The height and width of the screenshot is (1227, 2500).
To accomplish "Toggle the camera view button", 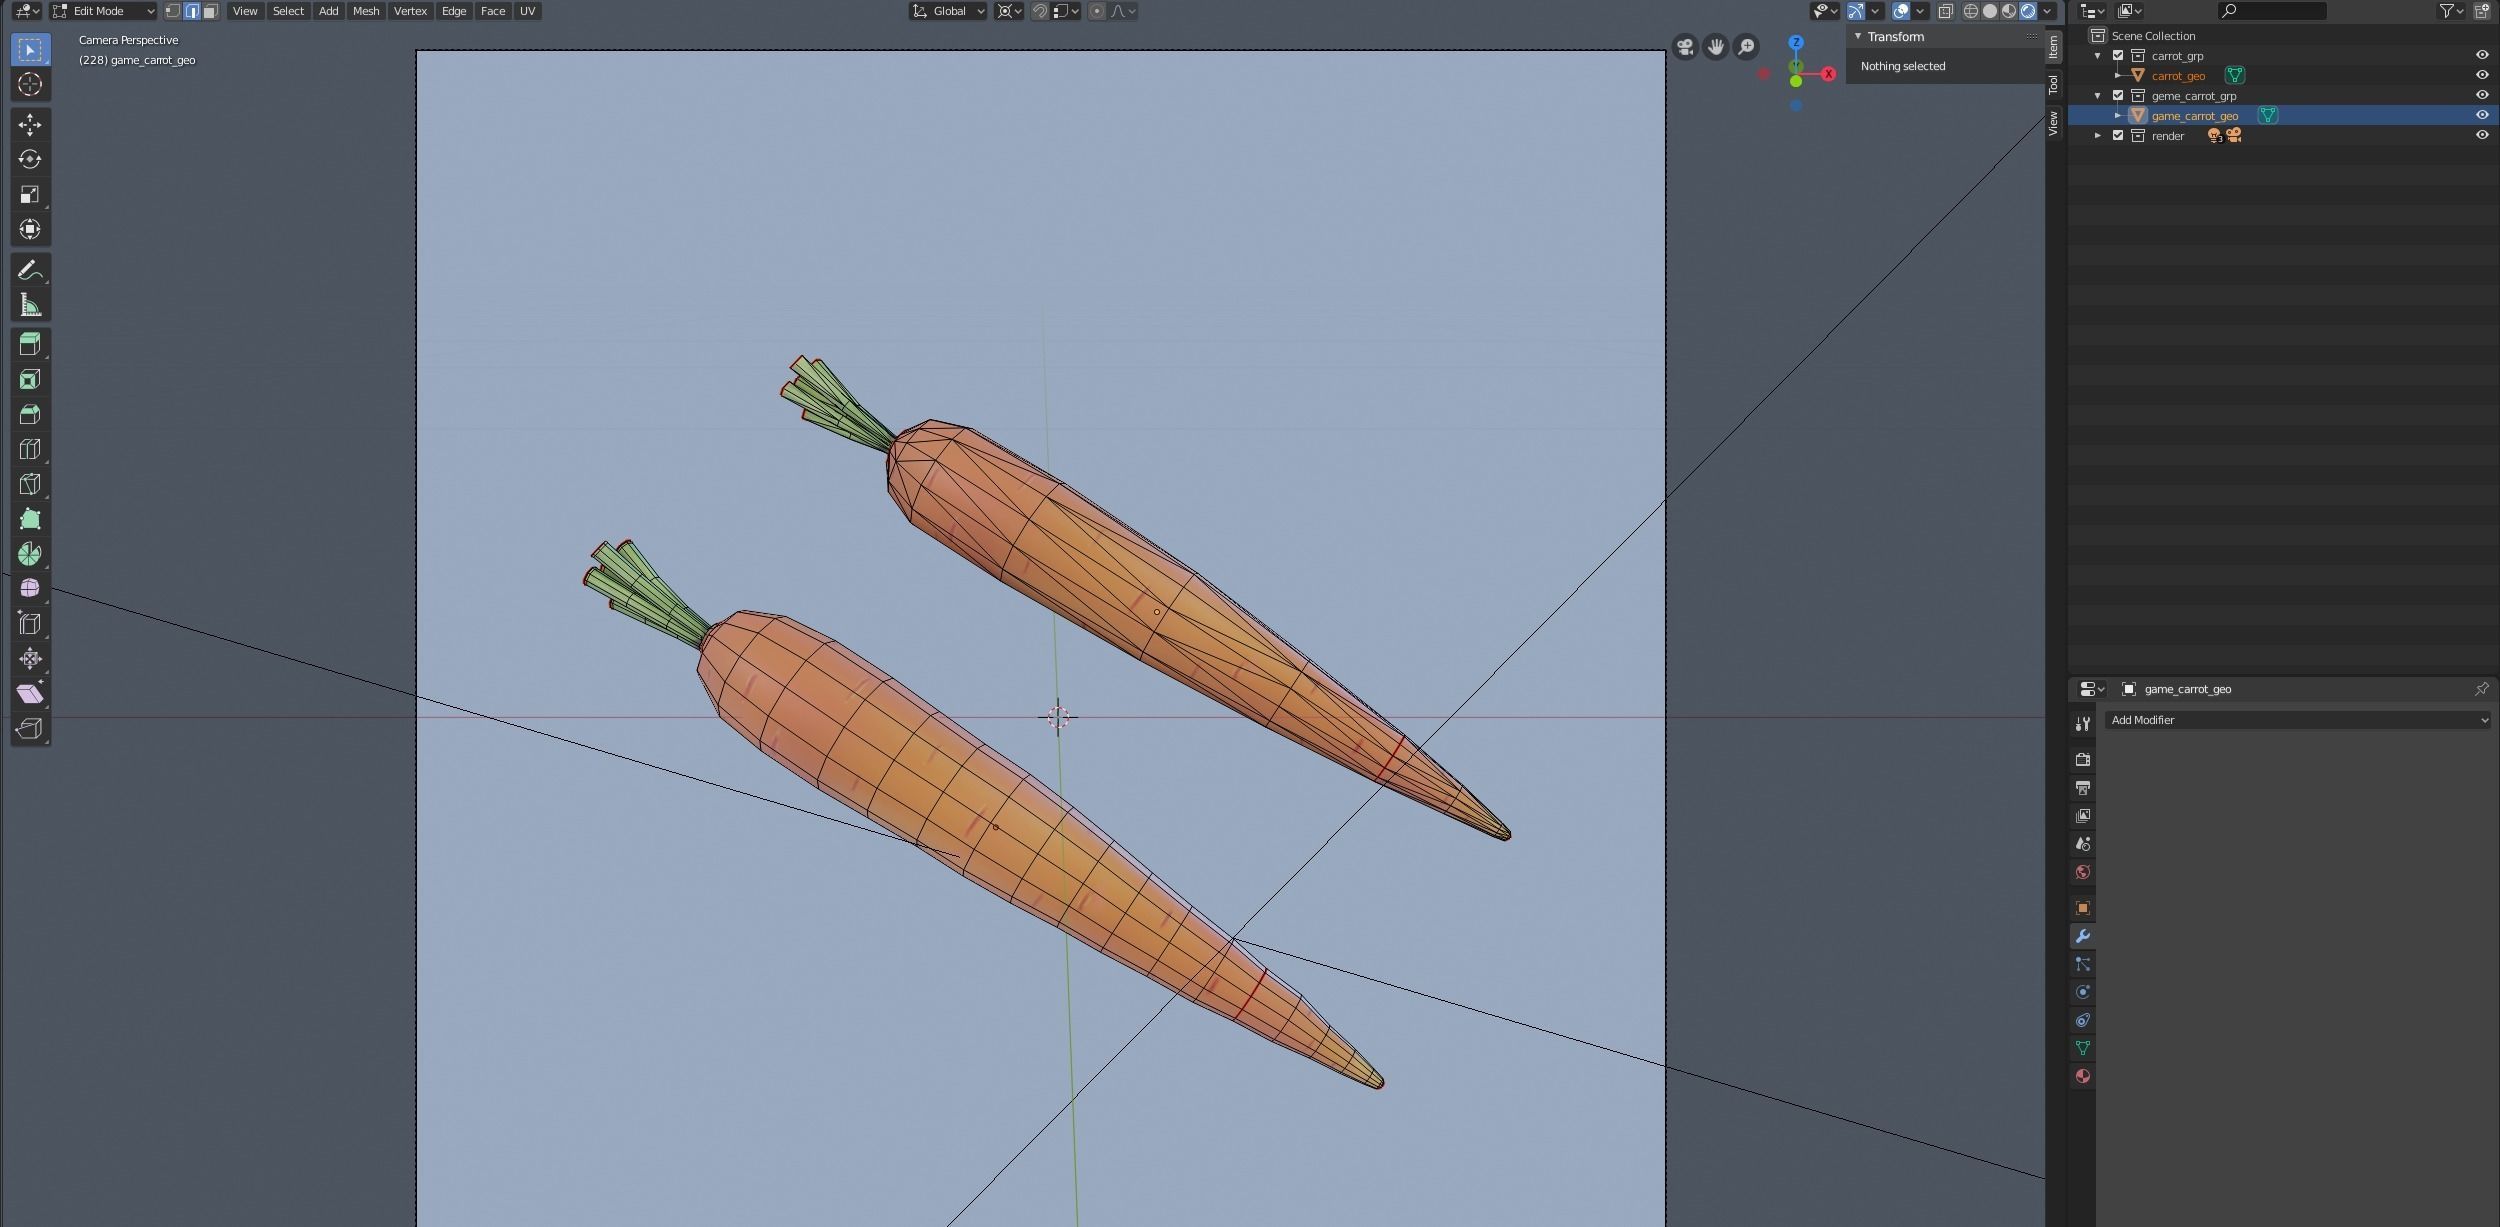I will (x=1685, y=47).
